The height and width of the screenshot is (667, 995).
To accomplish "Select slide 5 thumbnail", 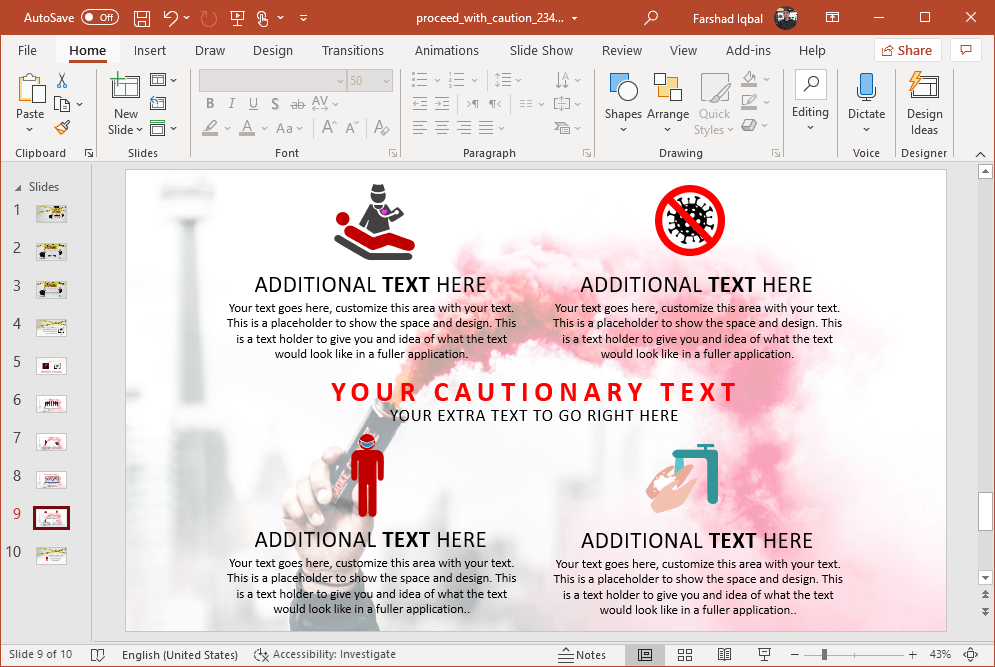I will tap(51, 366).
